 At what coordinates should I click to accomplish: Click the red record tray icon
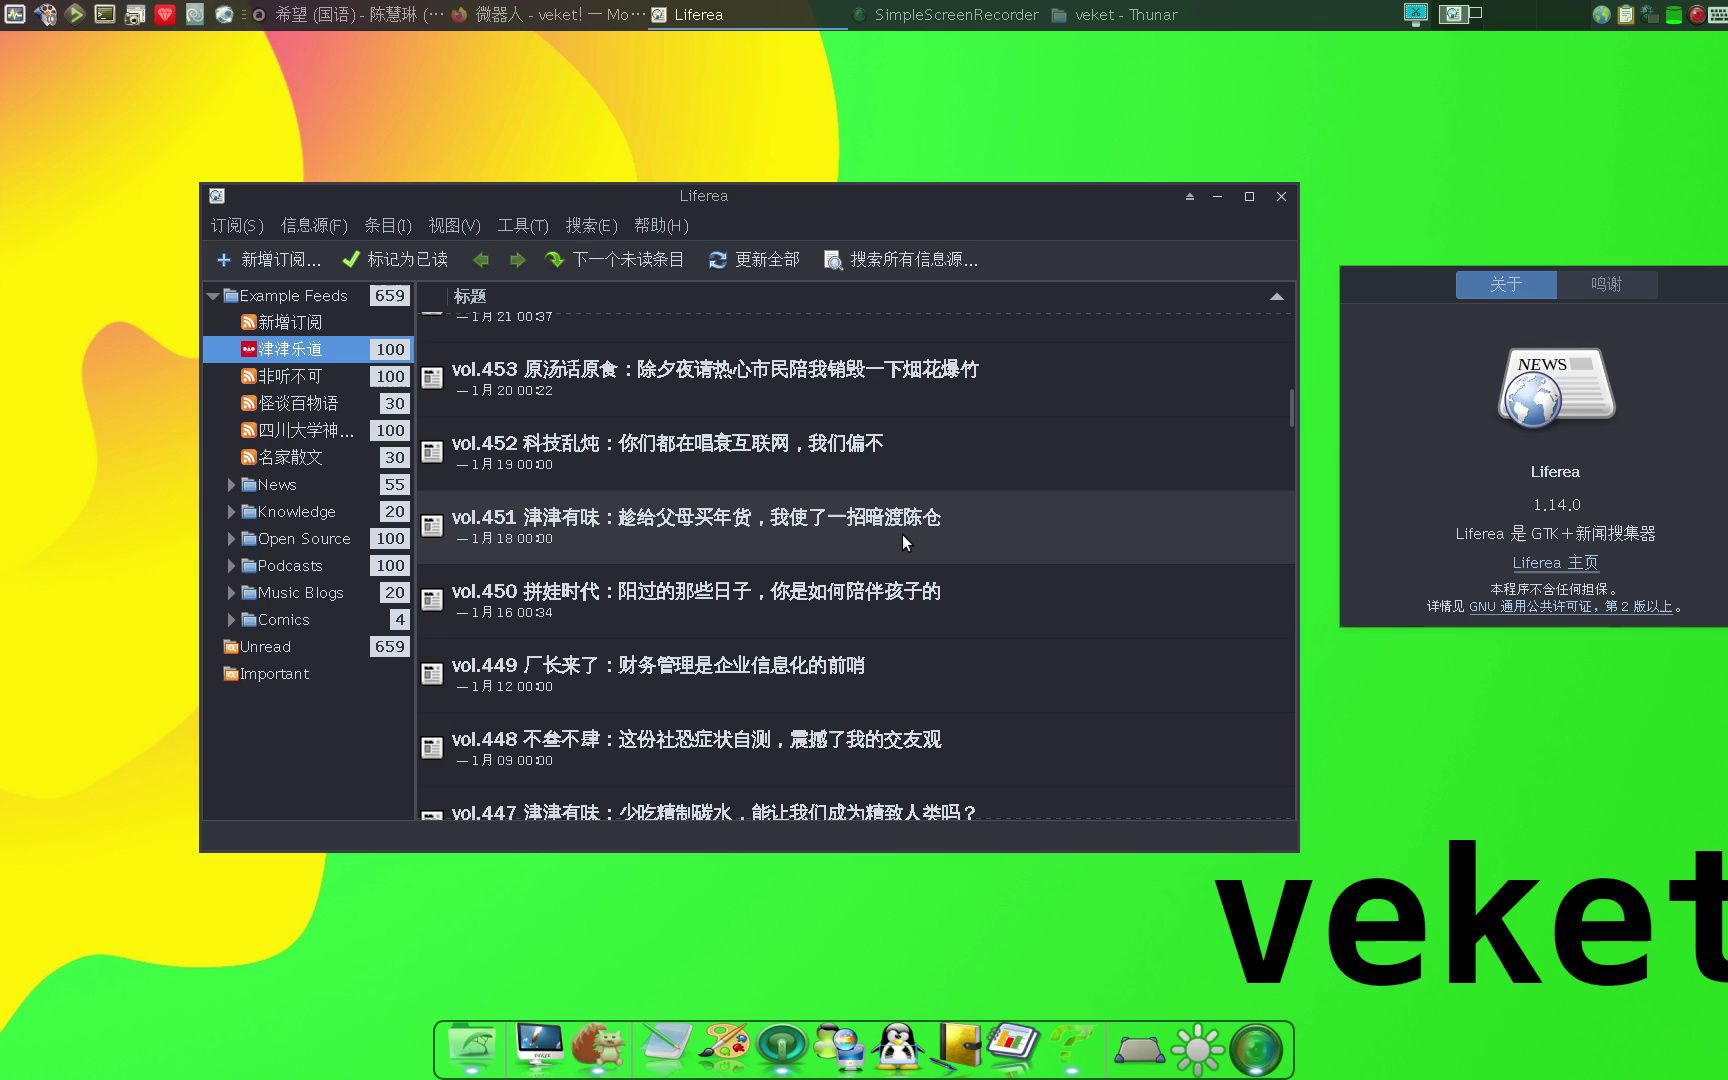[x=1698, y=15]
